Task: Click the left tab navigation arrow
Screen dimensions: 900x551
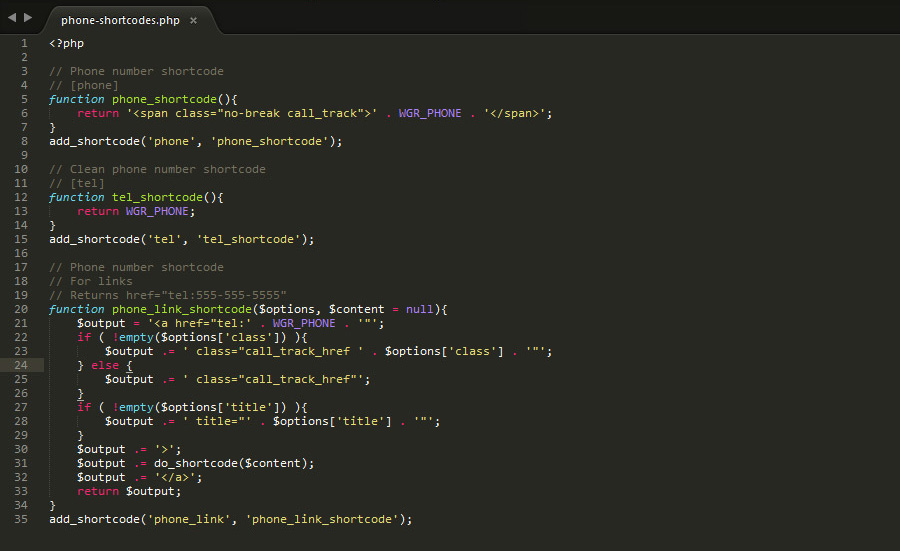Action: [x=12, y=18]
